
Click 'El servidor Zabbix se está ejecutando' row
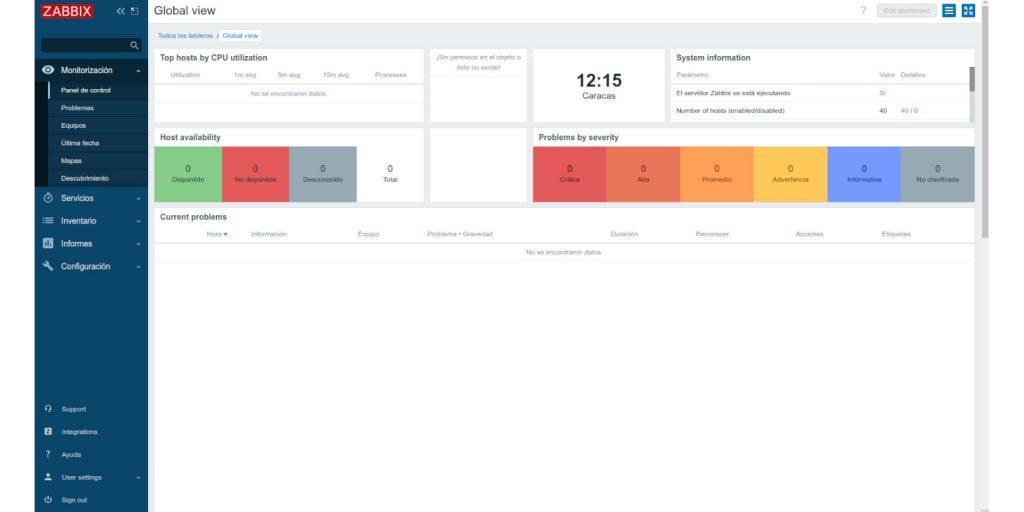[820, 93]
